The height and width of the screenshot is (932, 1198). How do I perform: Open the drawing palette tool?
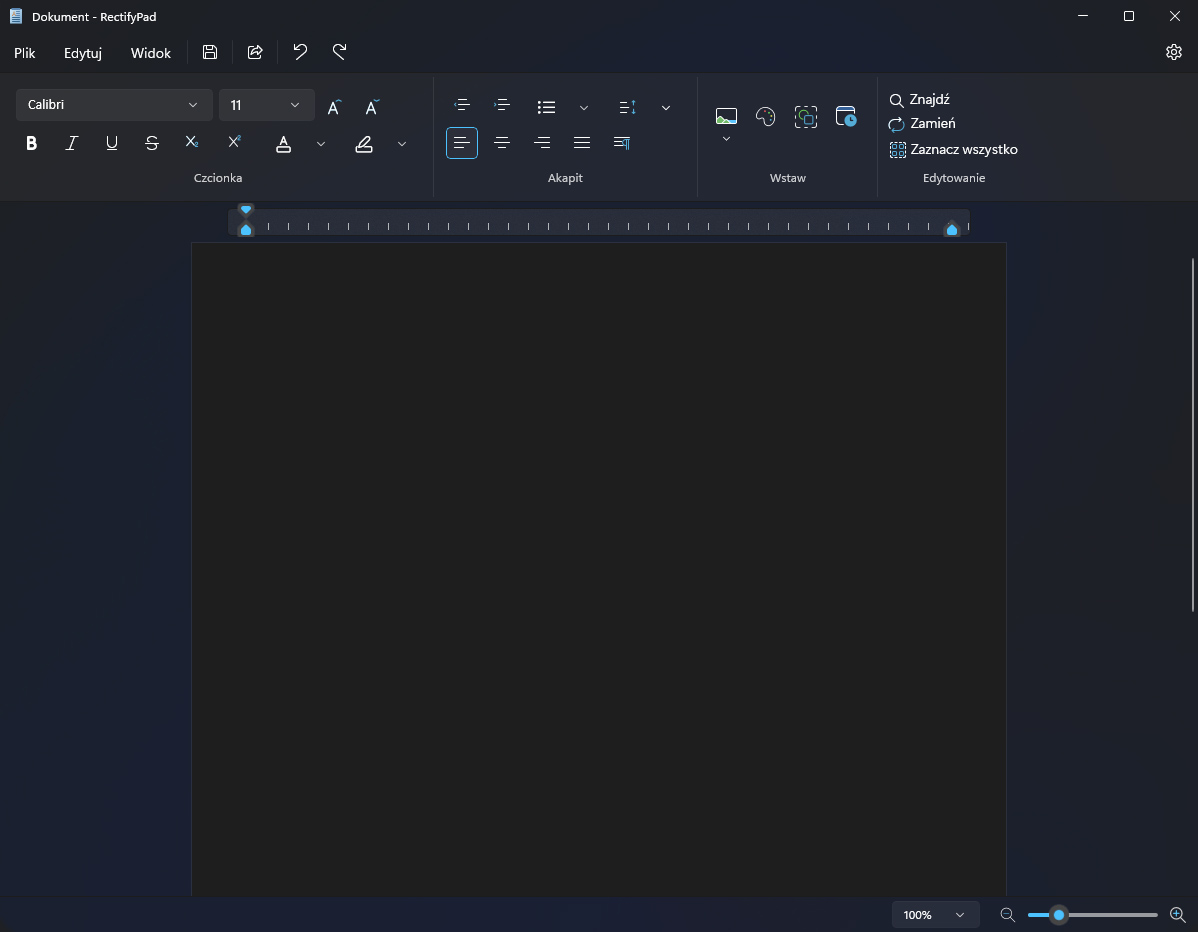pyautogui.click(x=765, y=117)
